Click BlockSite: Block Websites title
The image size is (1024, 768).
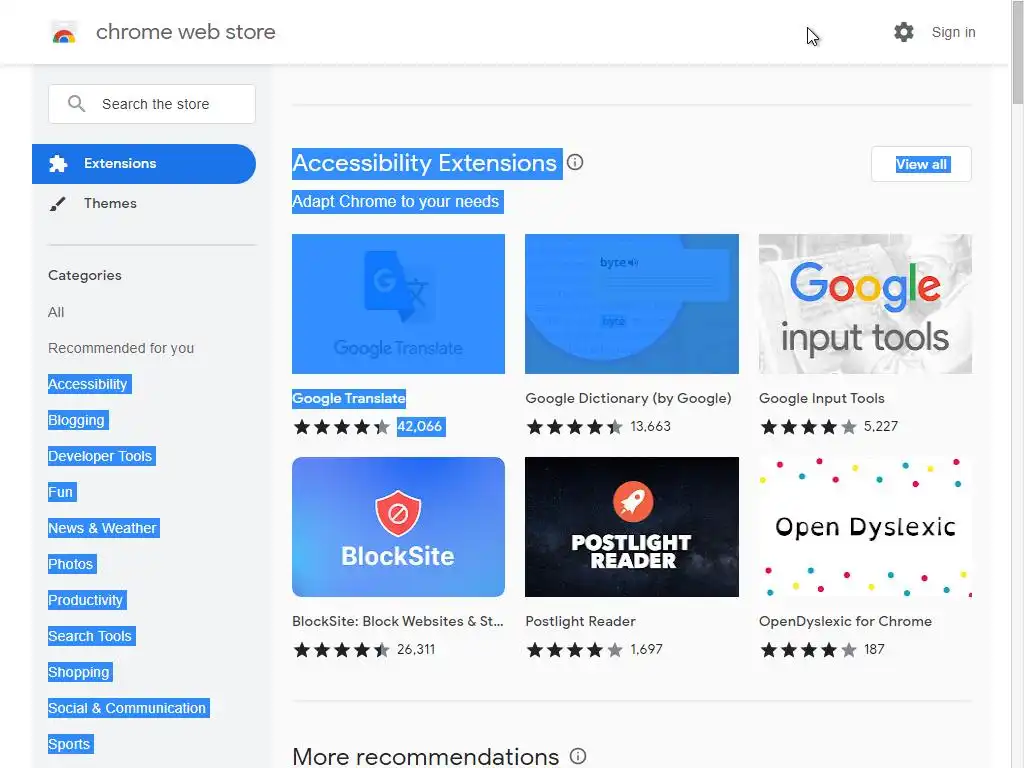click(398, 621)
